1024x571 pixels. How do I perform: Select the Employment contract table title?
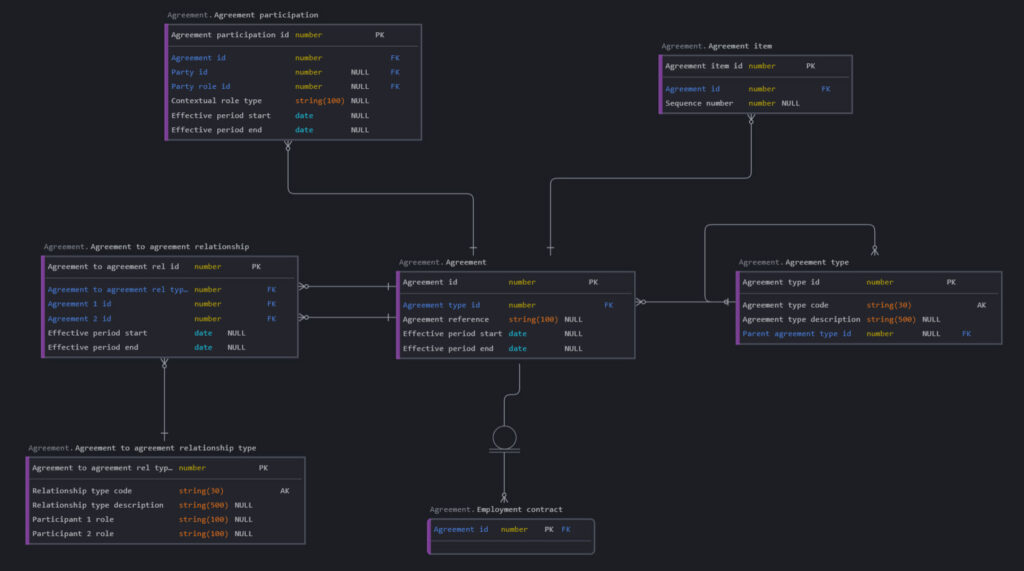[496, 509]
